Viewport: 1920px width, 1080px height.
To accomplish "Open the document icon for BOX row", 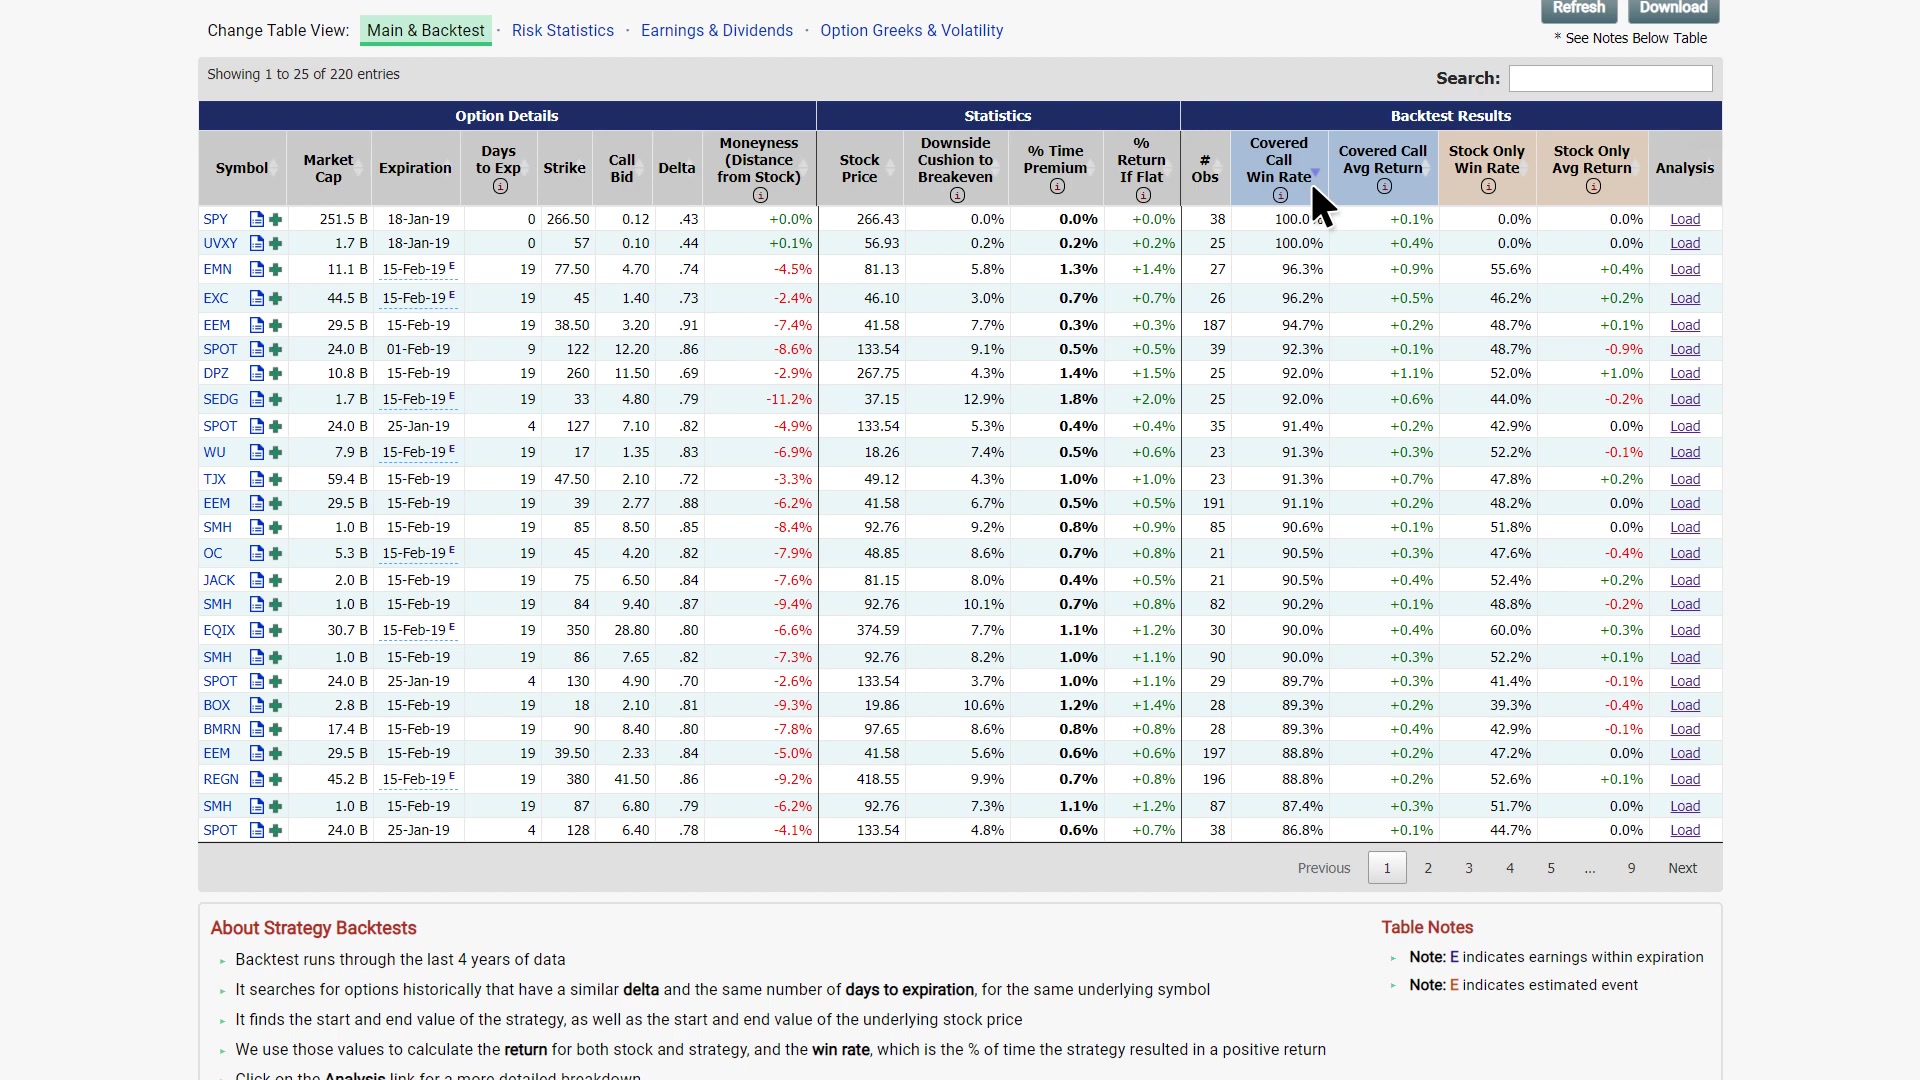I will (x=257, y=705).
